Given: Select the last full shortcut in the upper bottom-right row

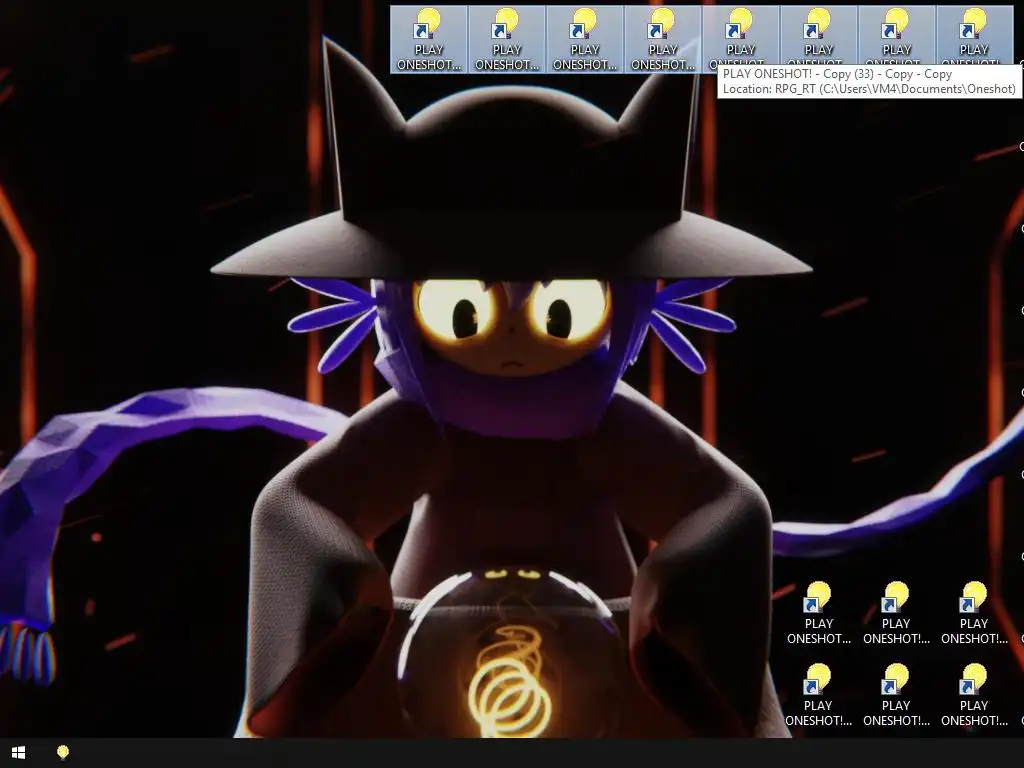Looking at the screenshot, I should tap(974, 613).
